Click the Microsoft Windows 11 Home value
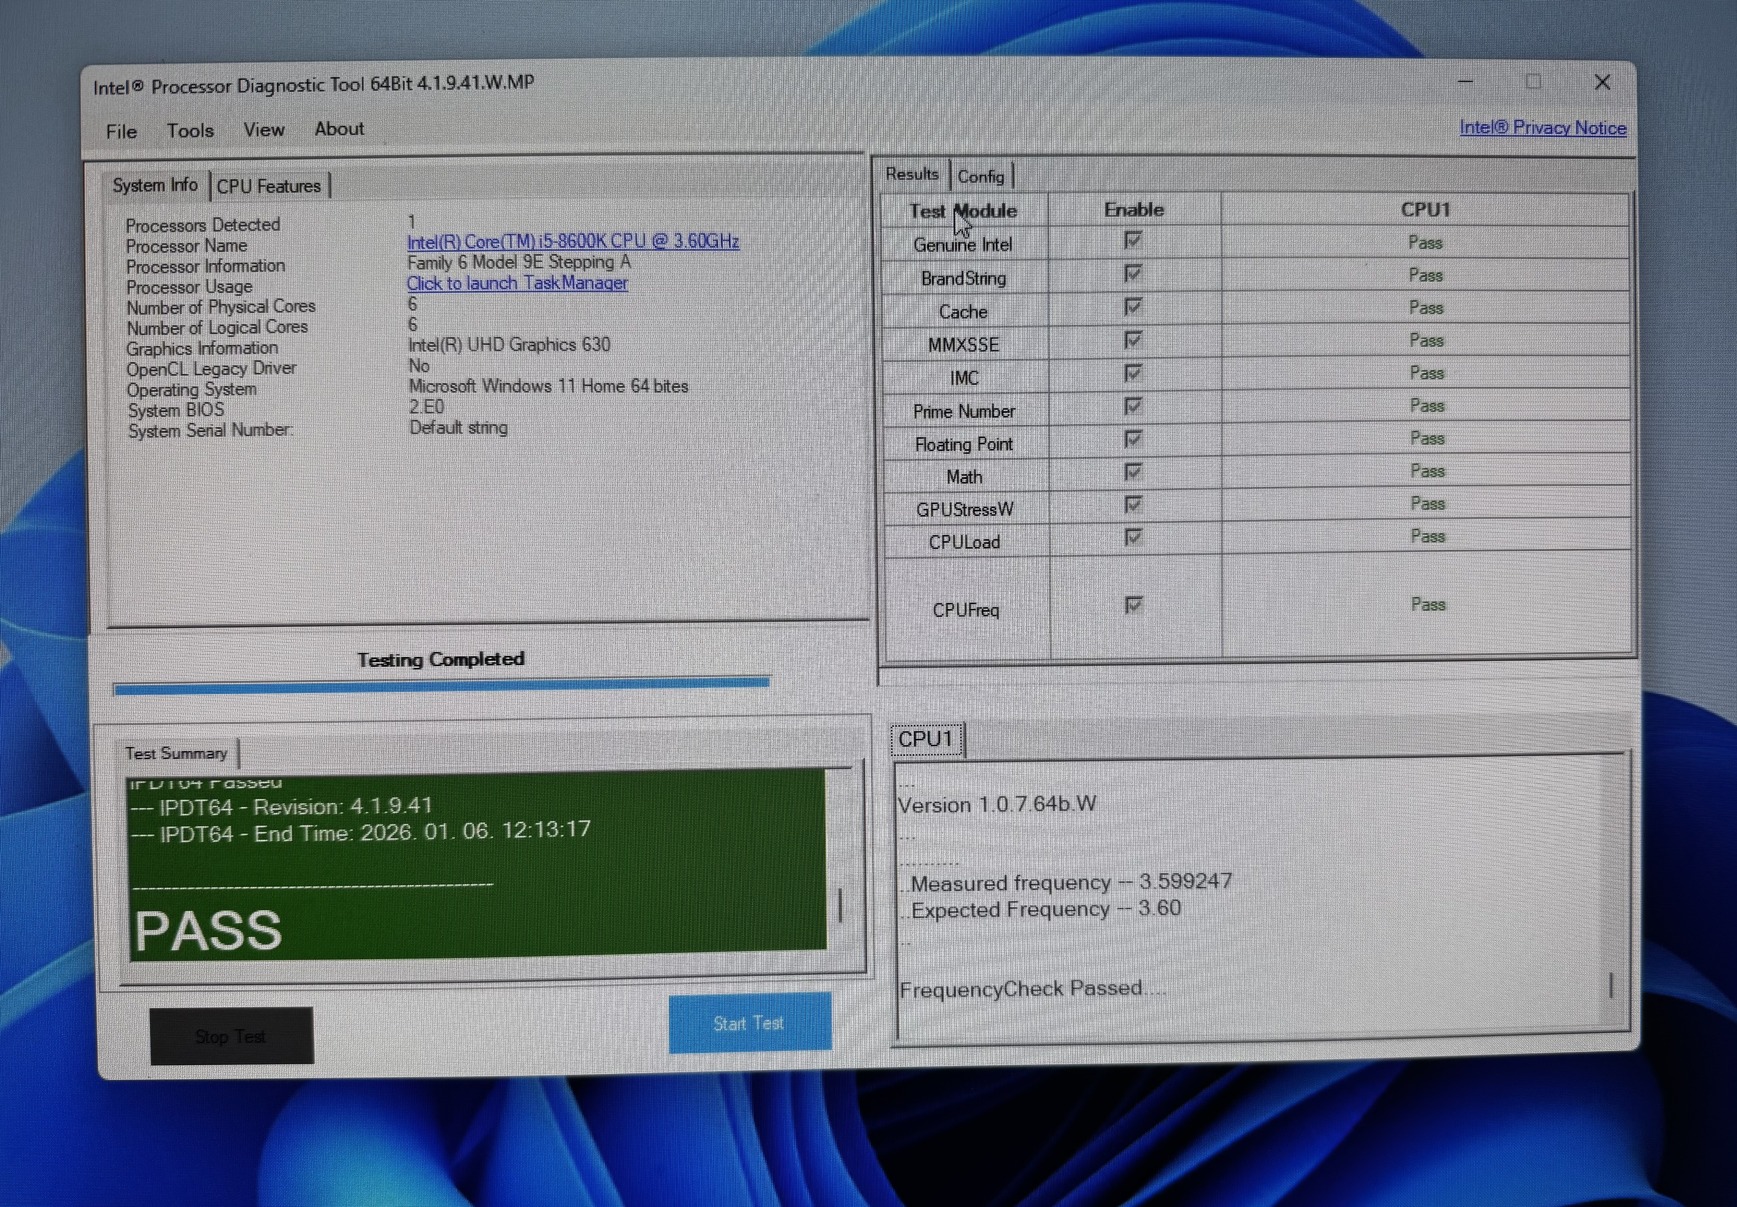This screenshot has width=1737, height=1207. tap(548, 386)
